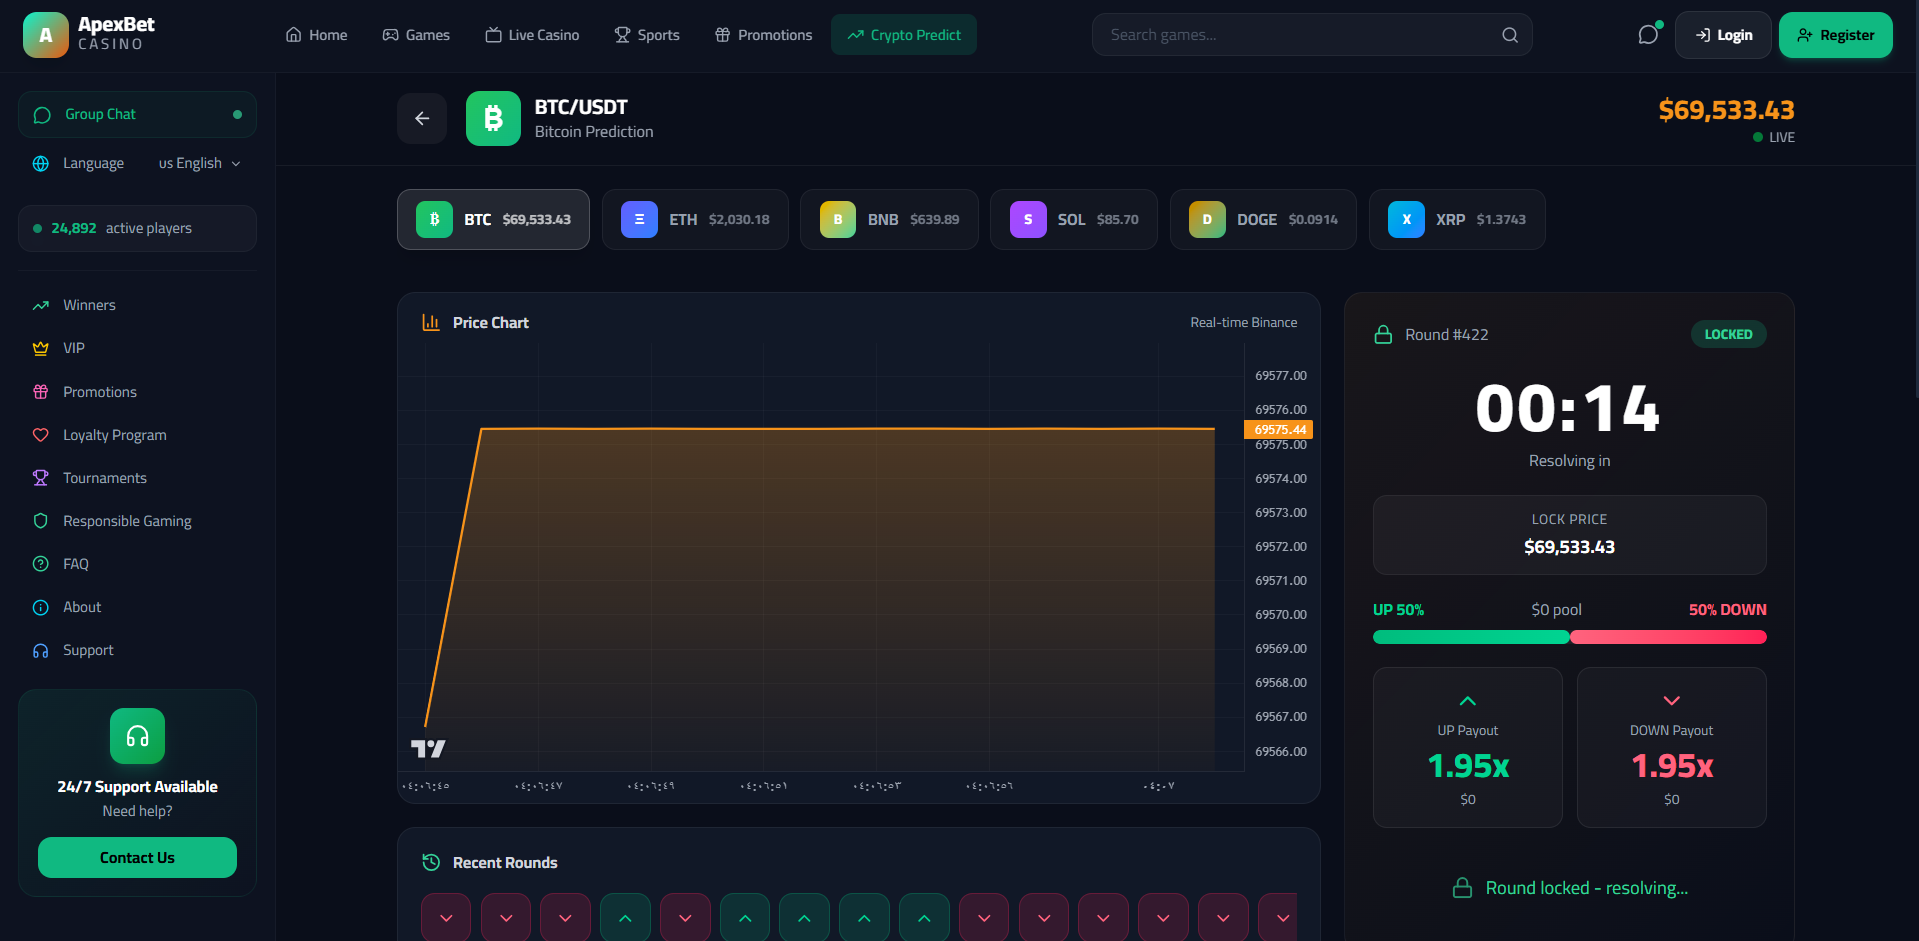Viewport: 1919px width, 941px height.
Task: Click the LOCK PRICE $69,533.43 box
Action: click(x=1569, y=535)
